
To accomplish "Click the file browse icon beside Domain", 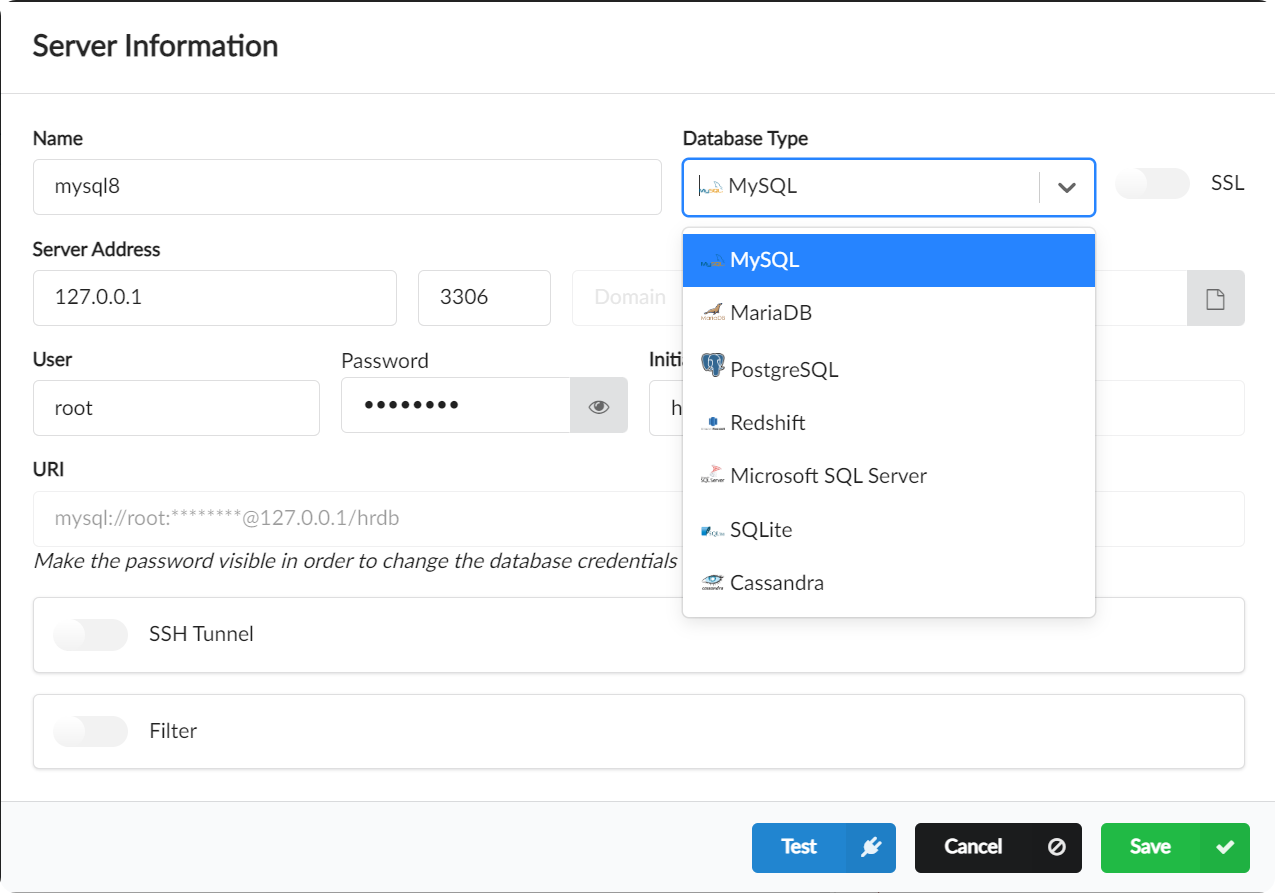I will (1215, 298).
